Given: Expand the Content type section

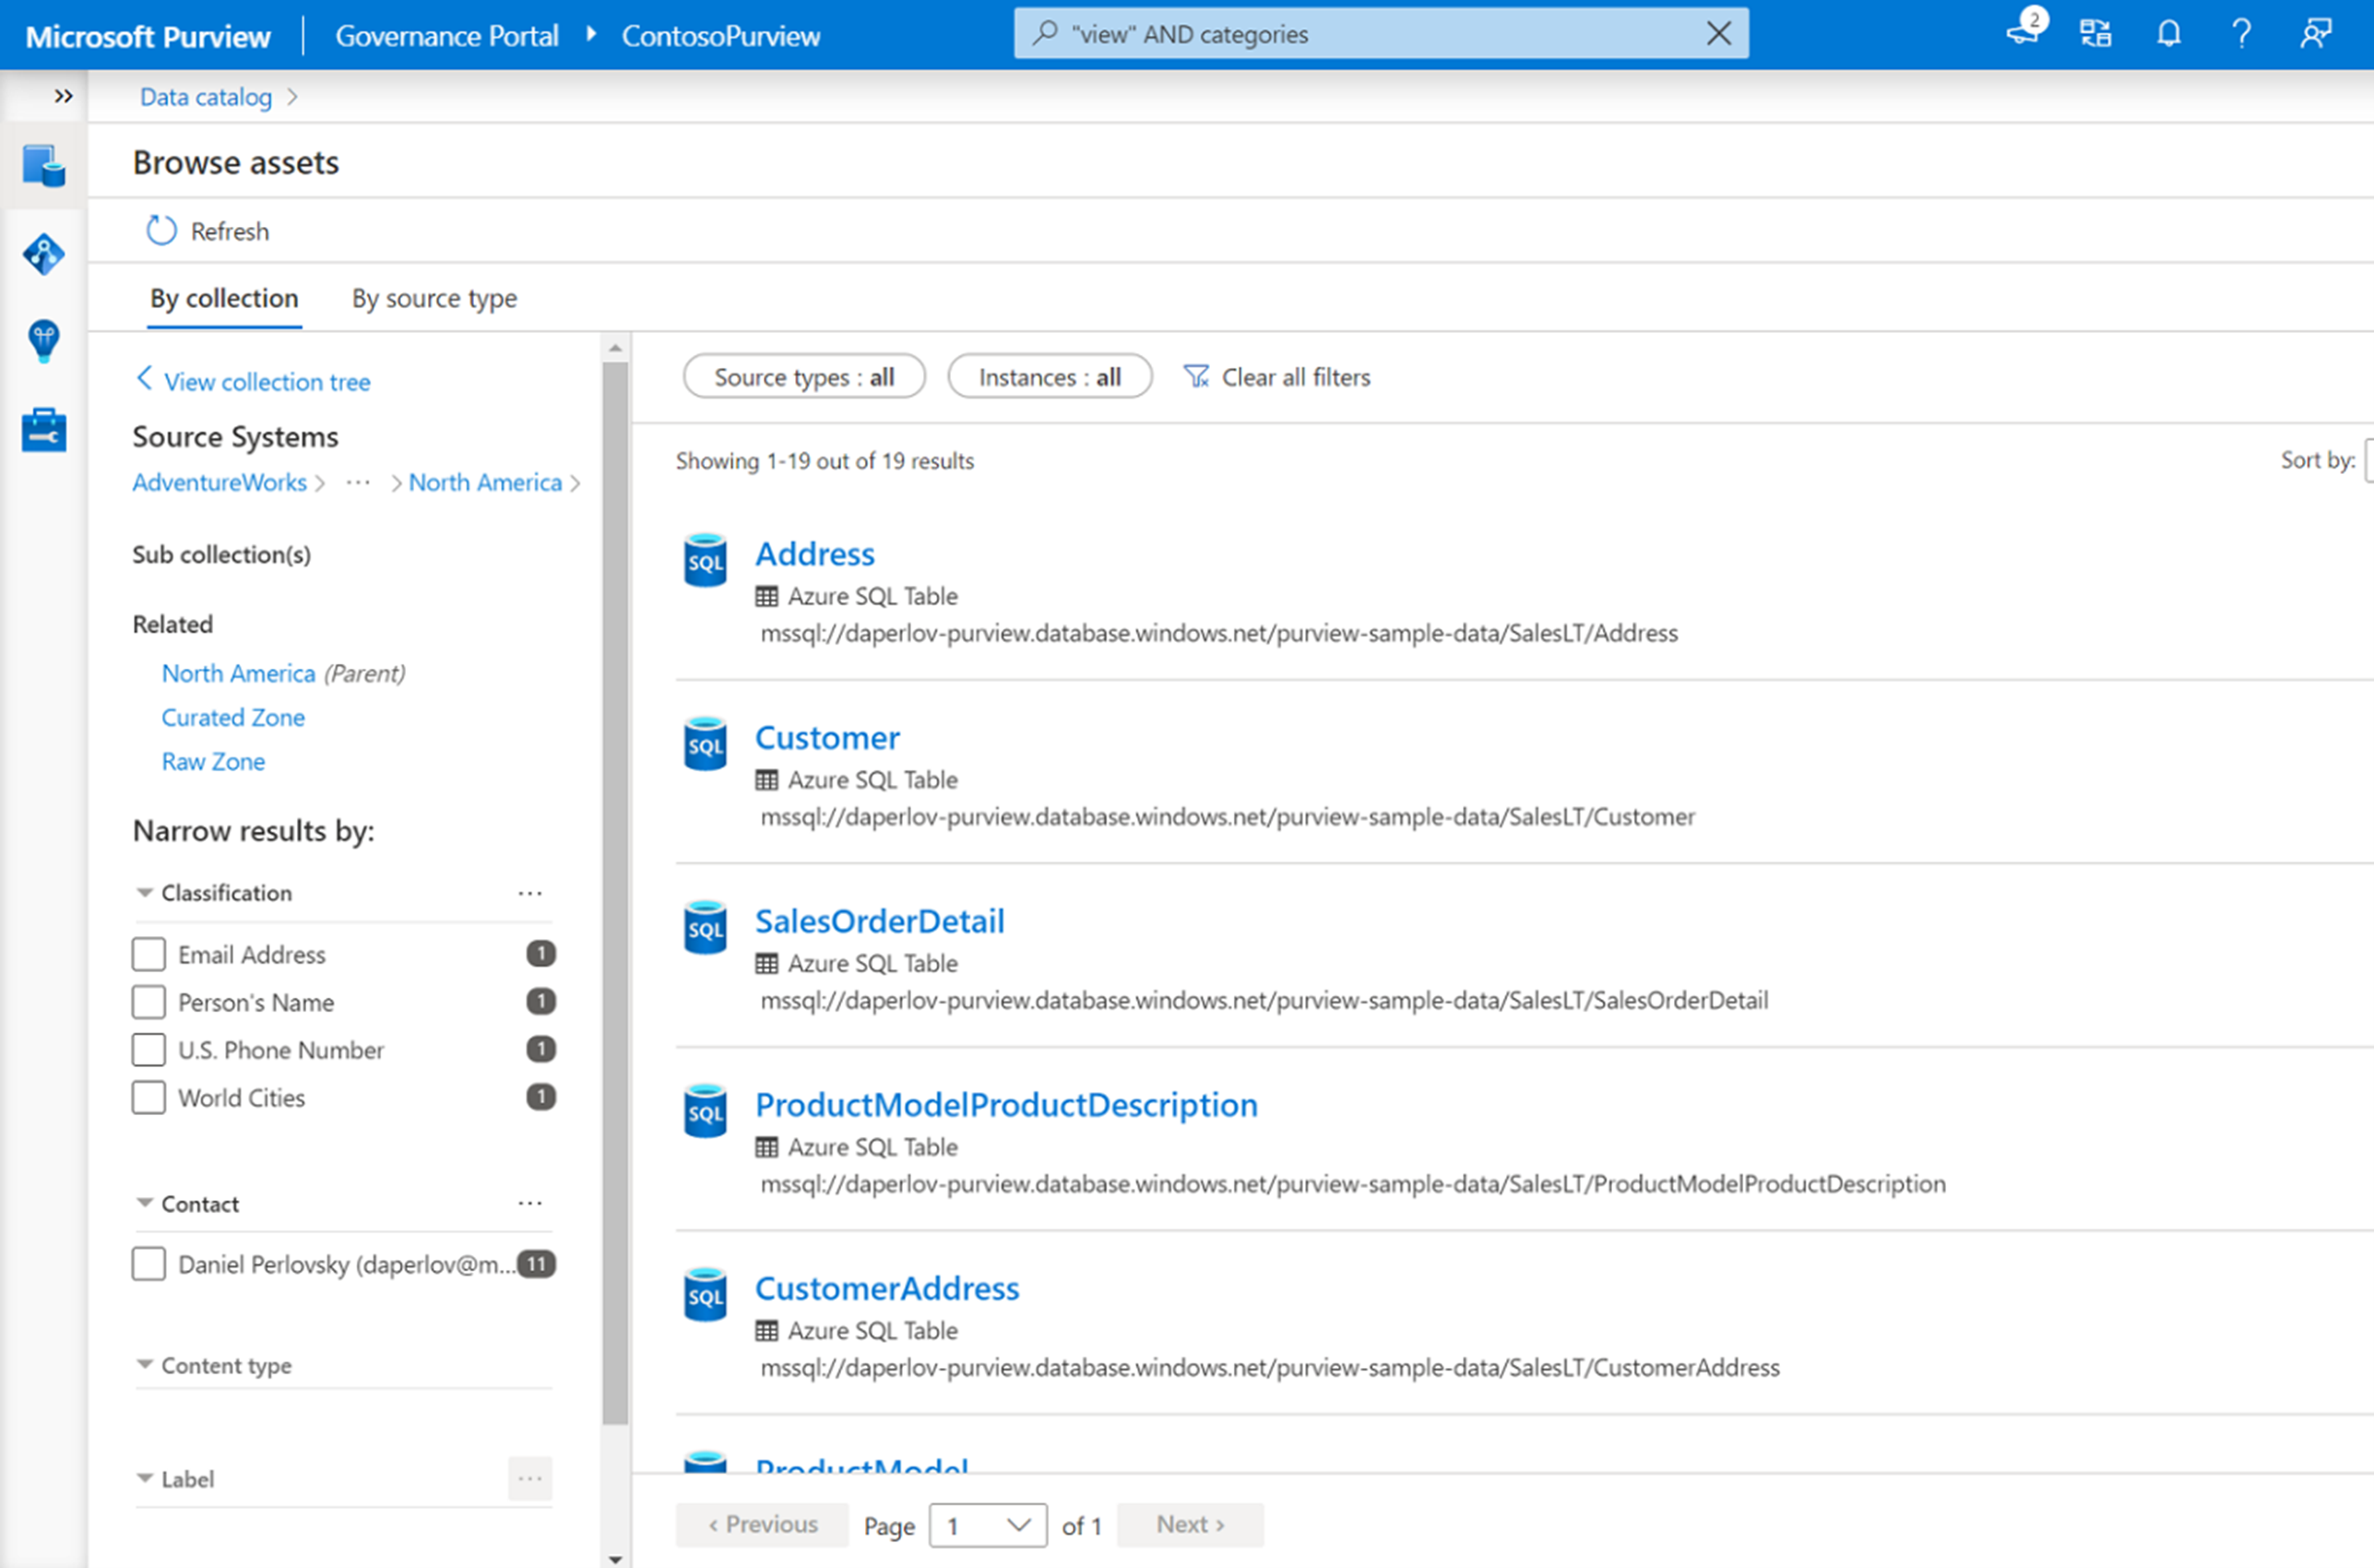Looking at the screenshot, I should pyautogui.click(x=144, y=1365).
